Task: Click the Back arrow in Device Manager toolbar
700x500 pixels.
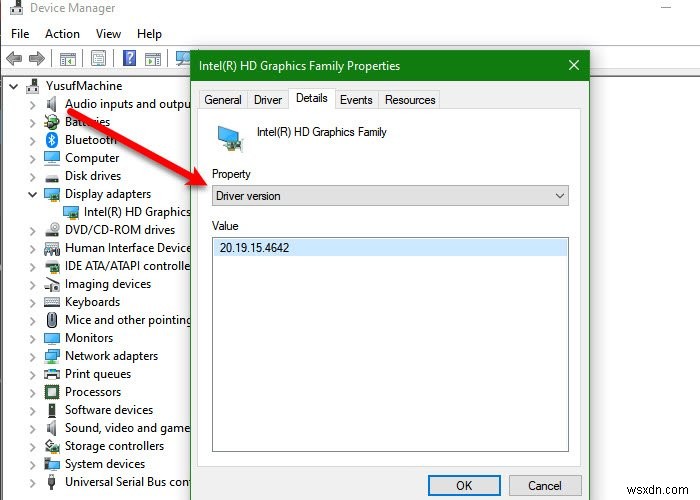Action: [x=14, y=58]
